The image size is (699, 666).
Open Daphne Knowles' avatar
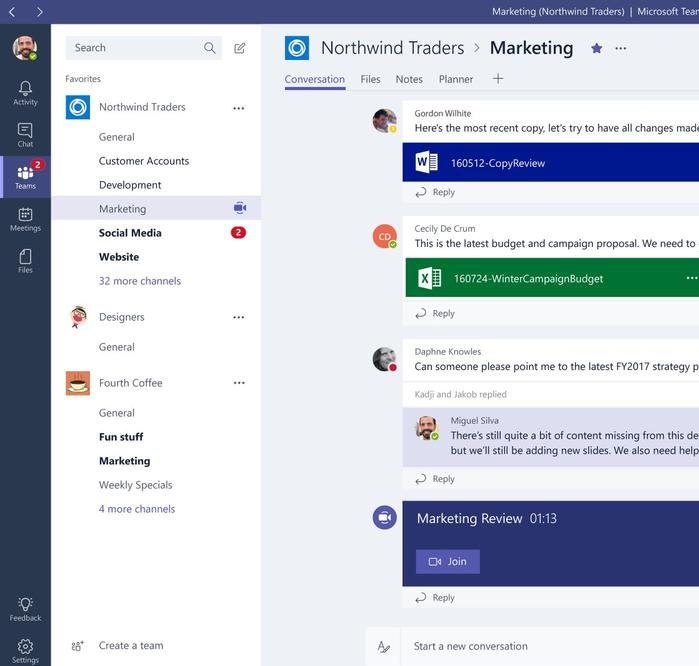385,359
